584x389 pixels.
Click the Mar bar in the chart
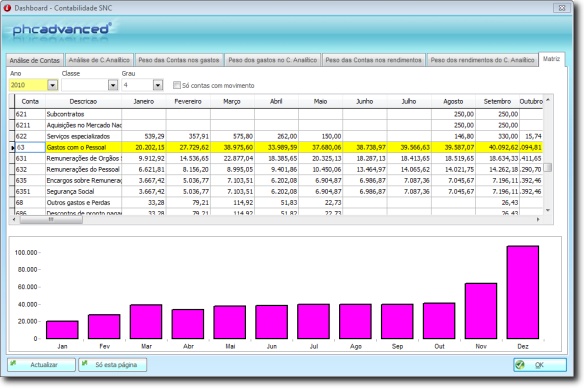[146, 322]
